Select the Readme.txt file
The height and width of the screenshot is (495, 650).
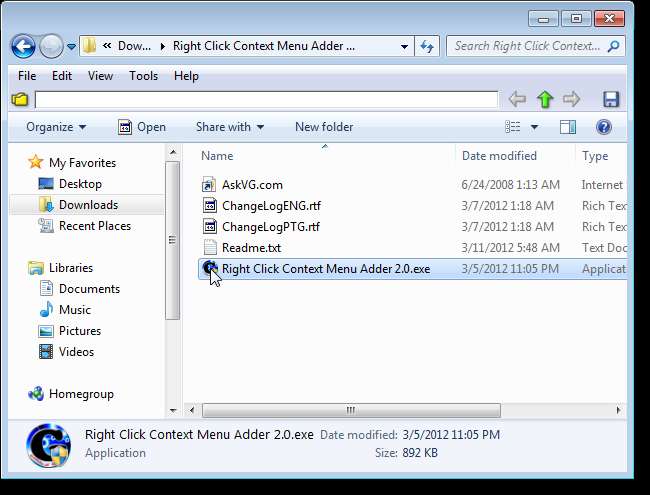(x=251, y=247)
